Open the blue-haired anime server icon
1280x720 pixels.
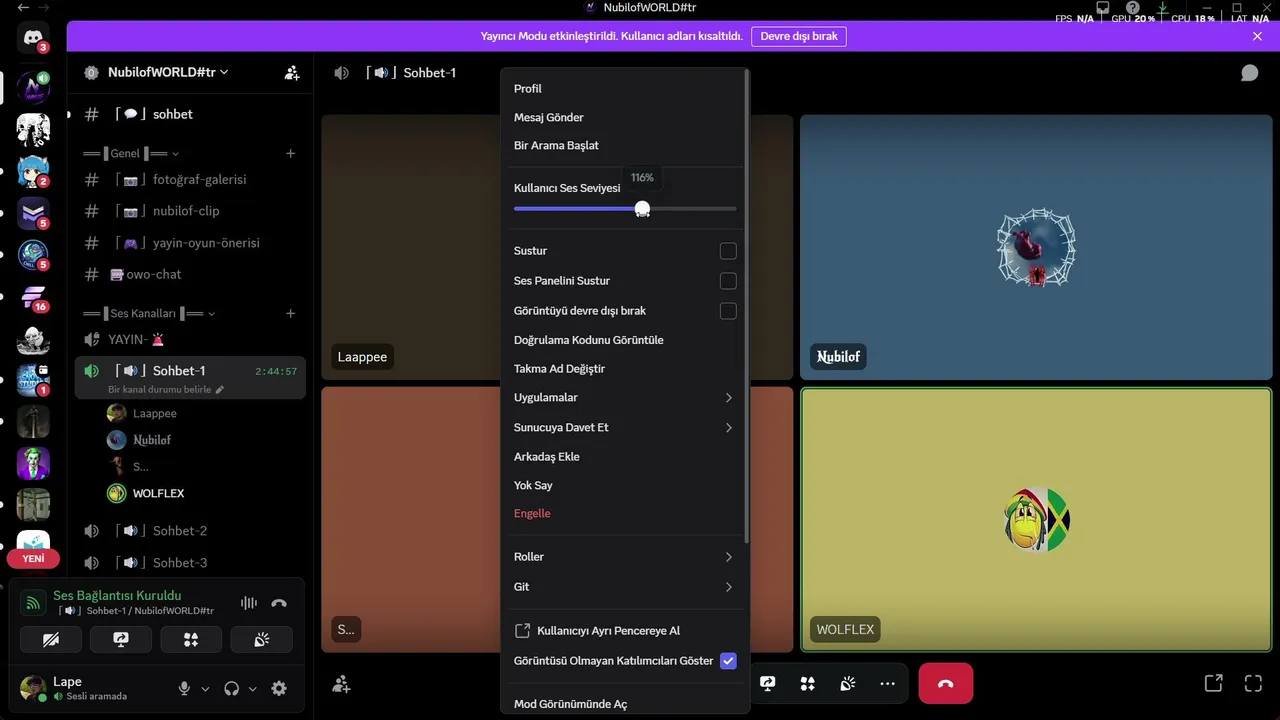[33, 171]
